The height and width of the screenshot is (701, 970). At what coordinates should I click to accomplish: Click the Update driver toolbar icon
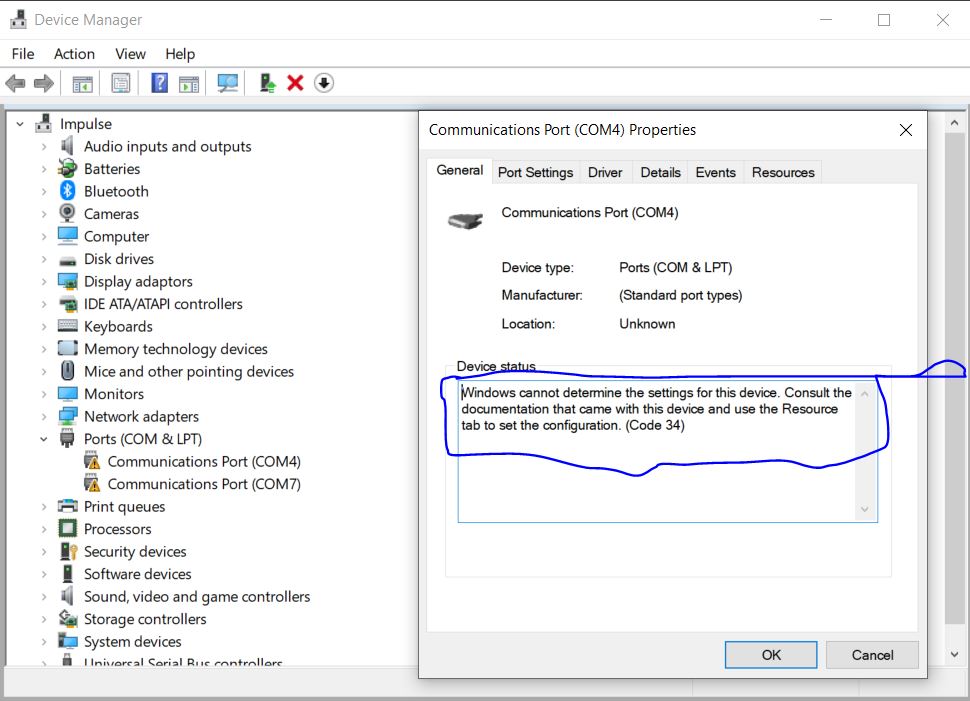(x=267, y=83)
